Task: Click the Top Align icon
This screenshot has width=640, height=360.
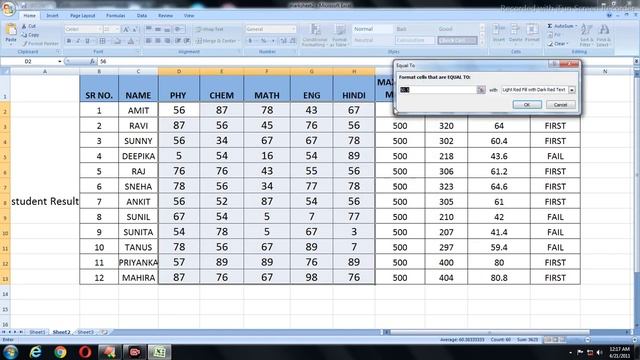Action: pyautogui.click(x=149, y=29)
